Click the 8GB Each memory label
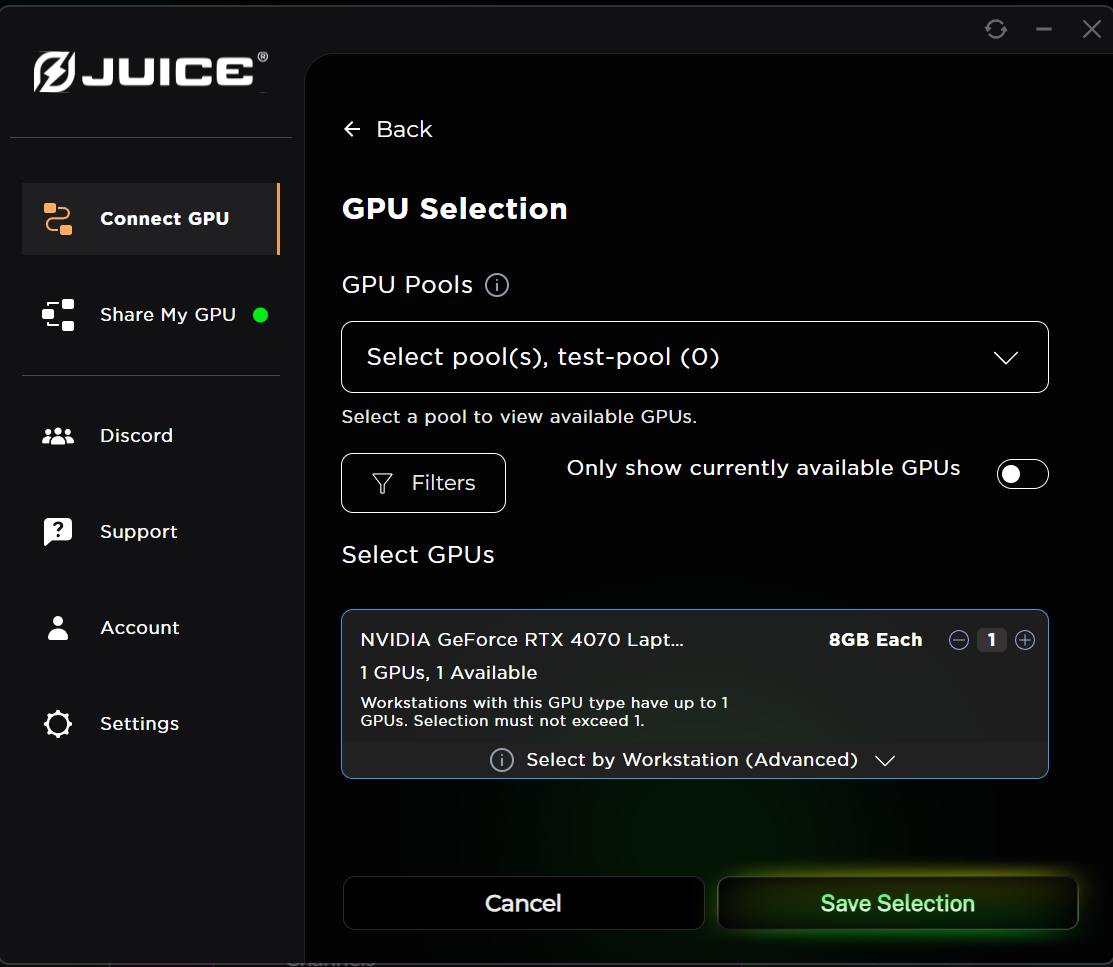The height and width of the screenshot is (967, 1113). (x=875, y=640)
